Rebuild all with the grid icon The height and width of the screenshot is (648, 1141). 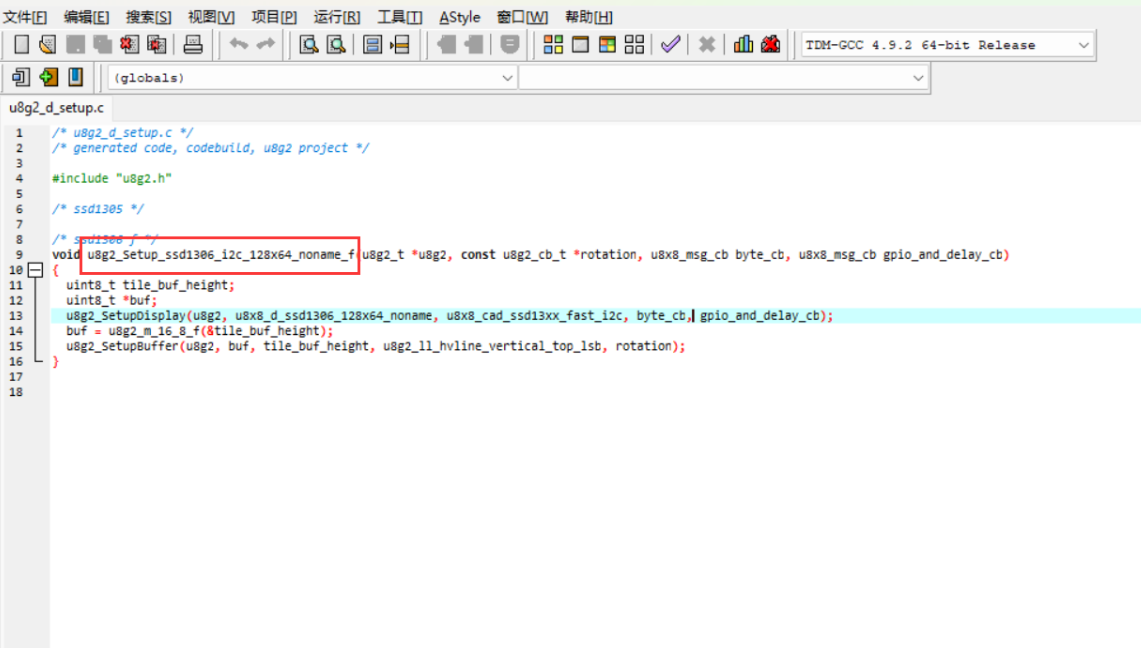[634, 44]
